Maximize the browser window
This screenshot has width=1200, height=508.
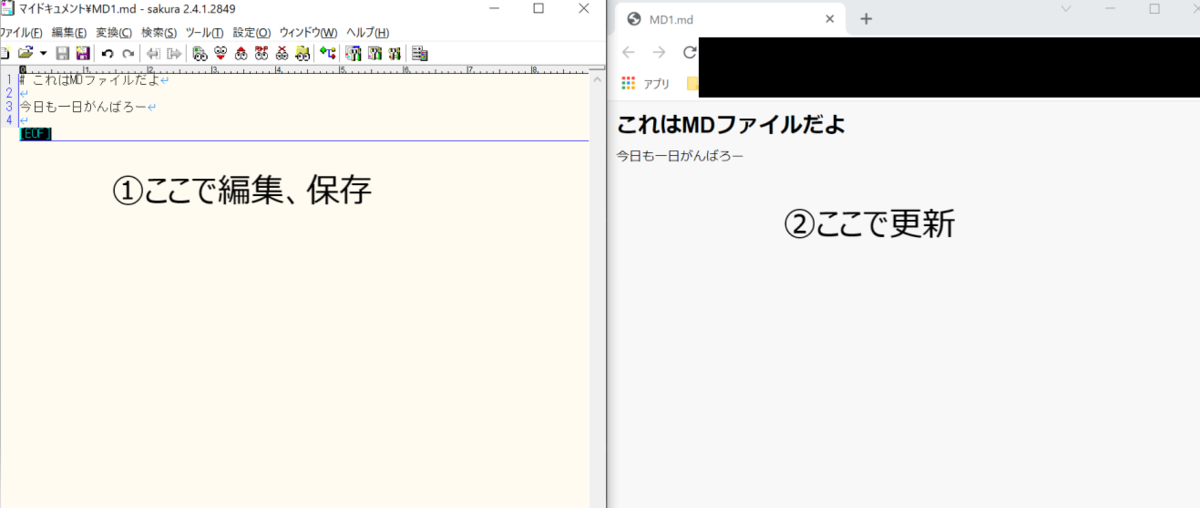[x=1154, y=9]
